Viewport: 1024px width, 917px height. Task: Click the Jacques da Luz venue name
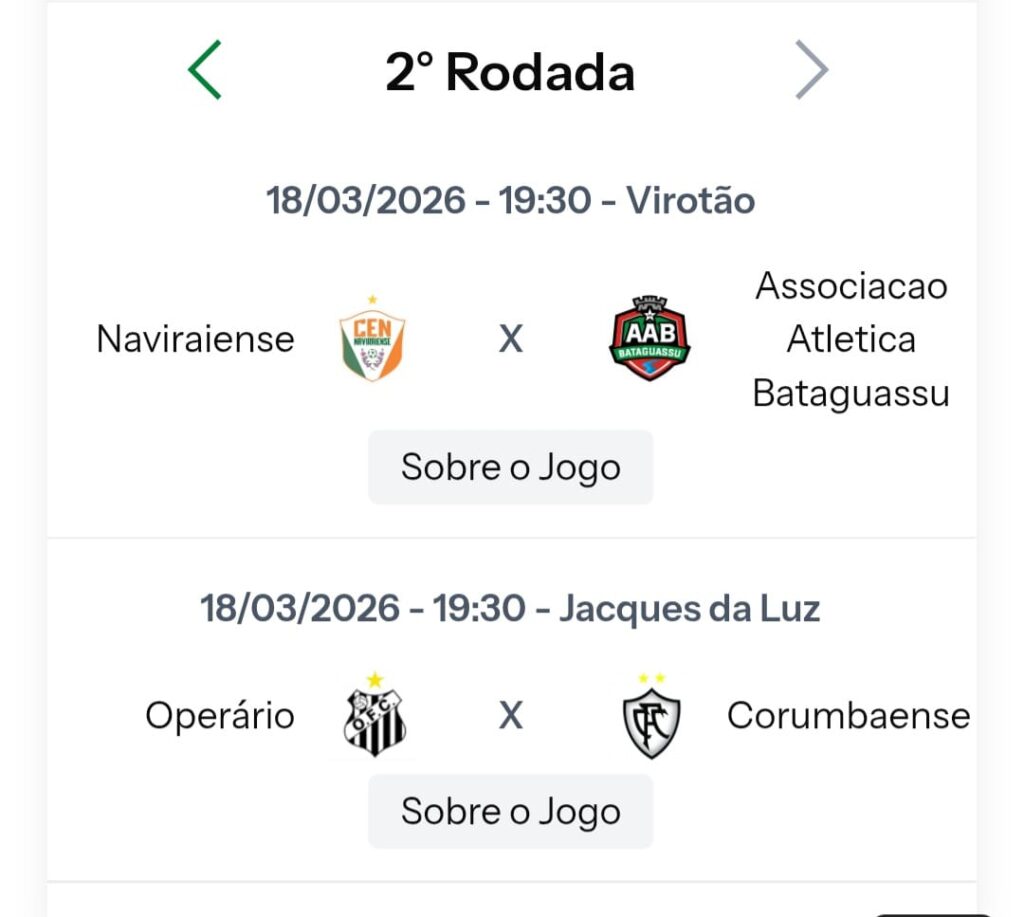click(x=689, y=608)
